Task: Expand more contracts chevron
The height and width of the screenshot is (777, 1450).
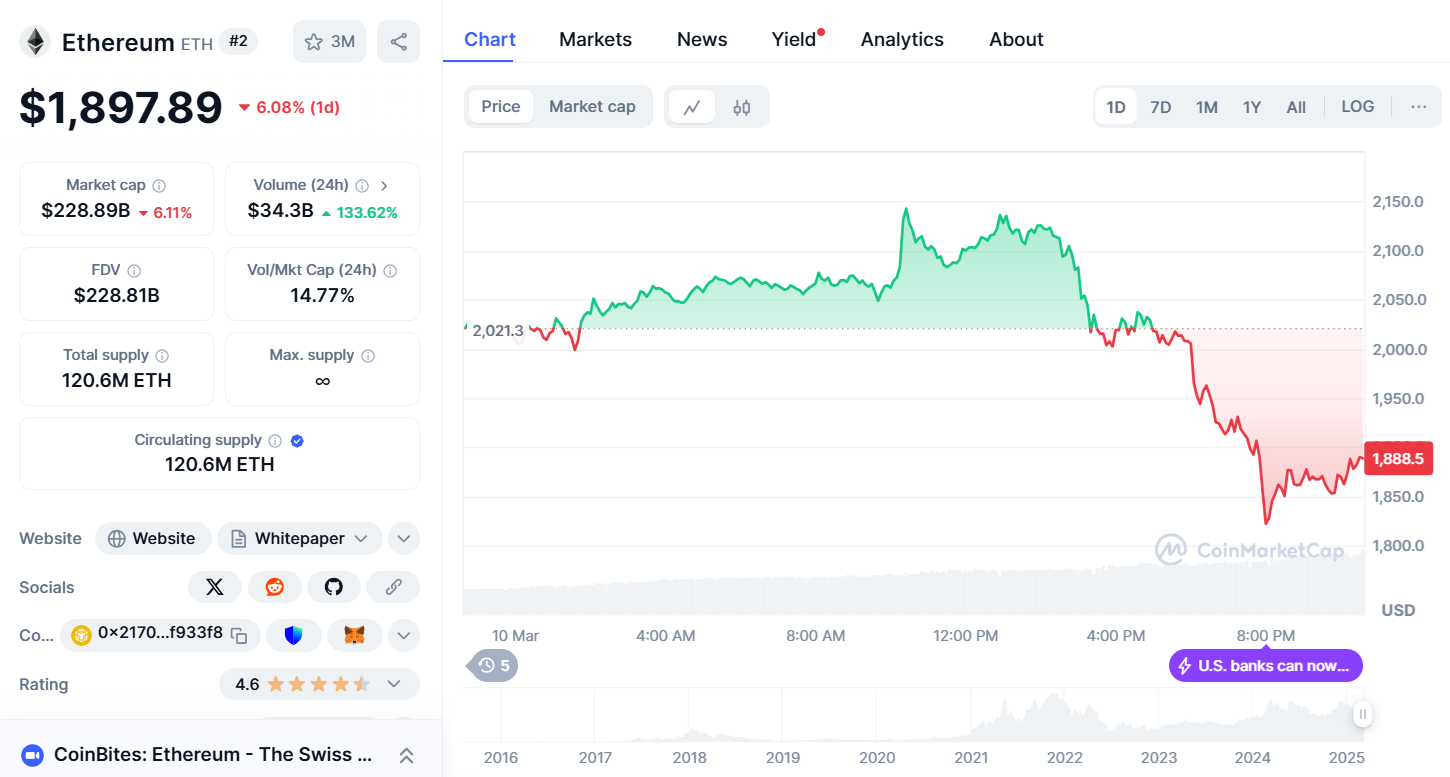Action: [403, 635]
